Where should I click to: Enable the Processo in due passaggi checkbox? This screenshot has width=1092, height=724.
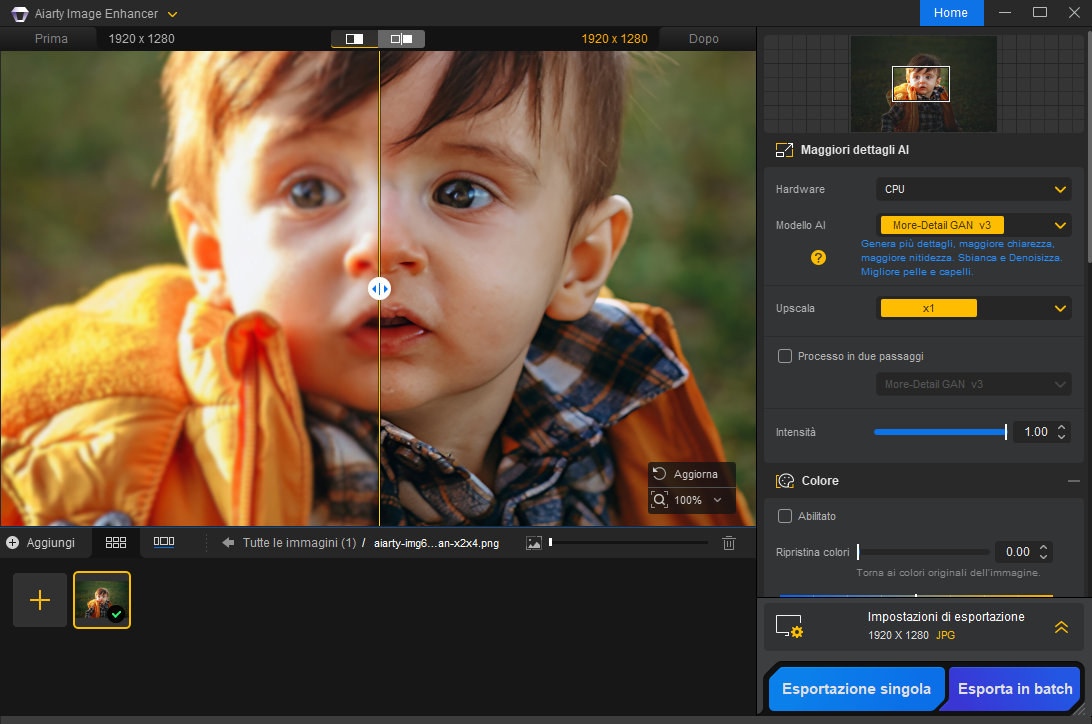(x=785, y=356)
